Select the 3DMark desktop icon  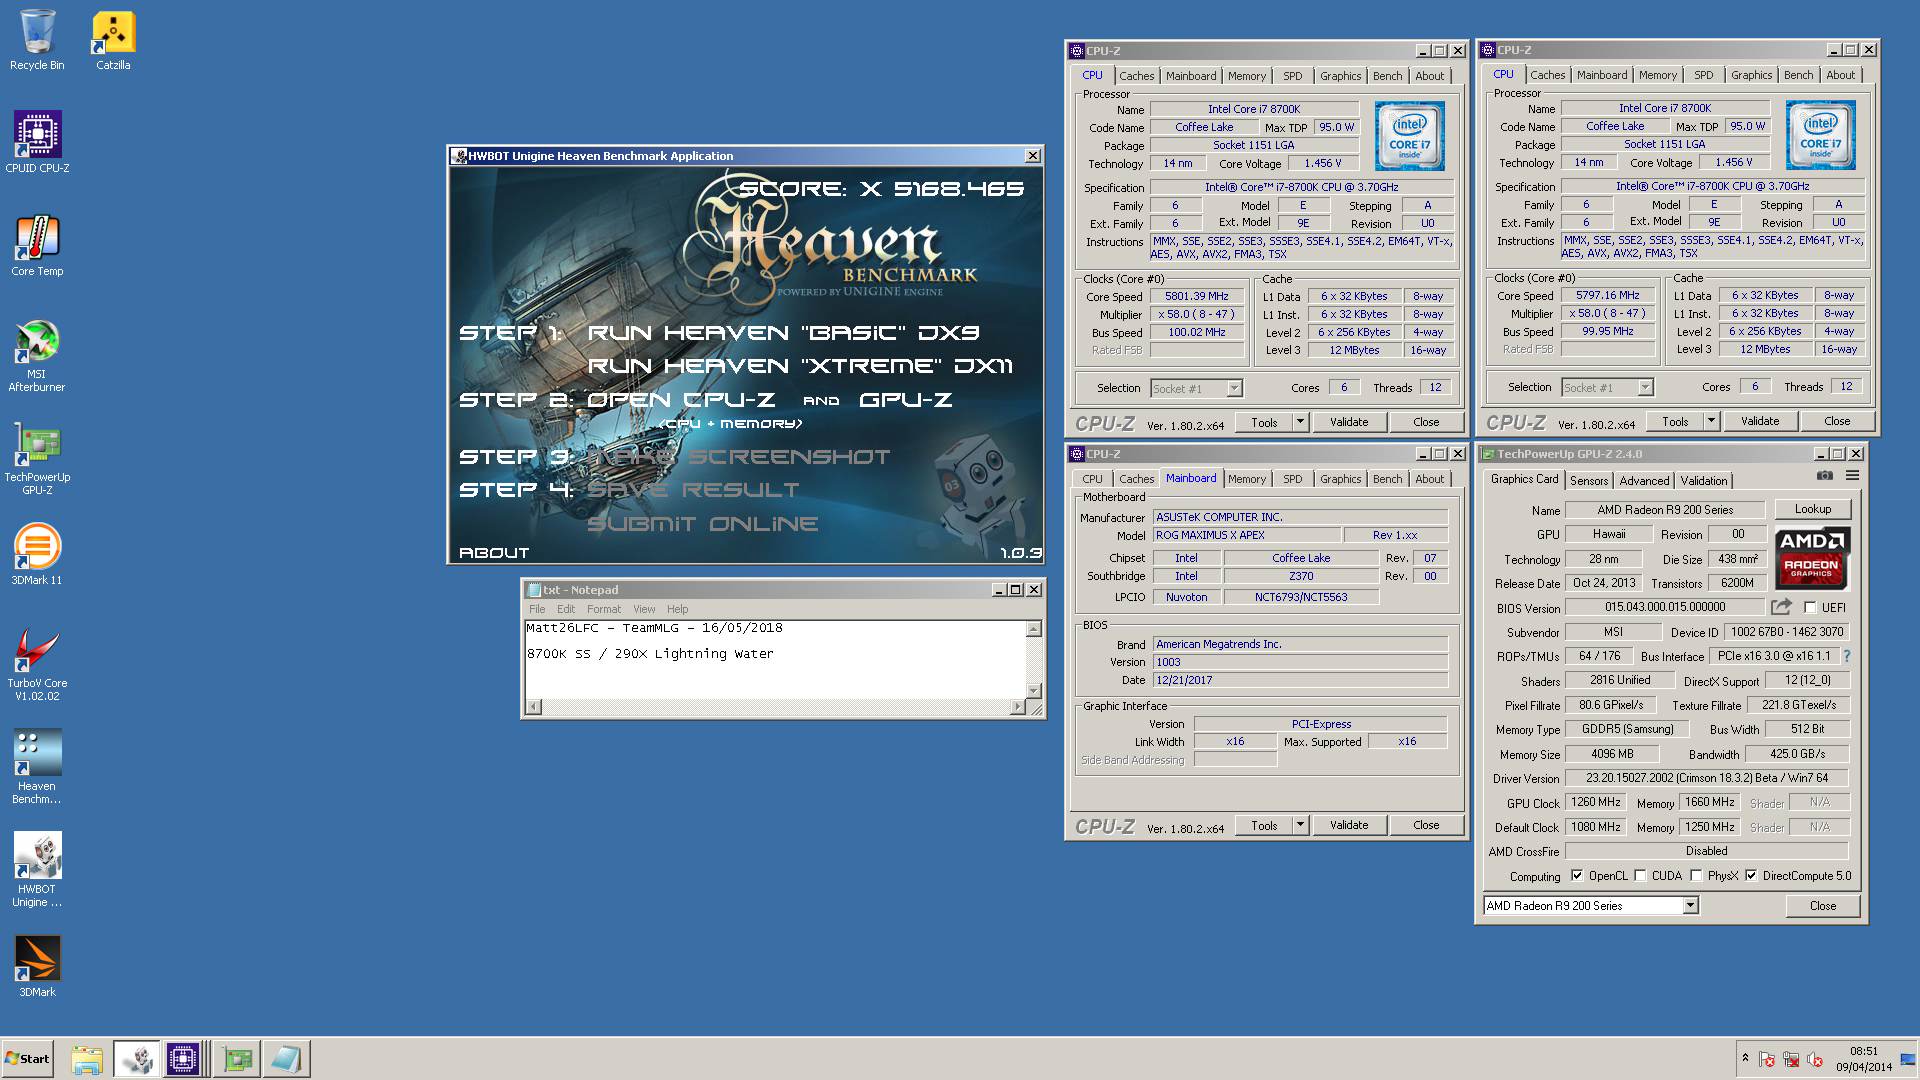point(37,967)
